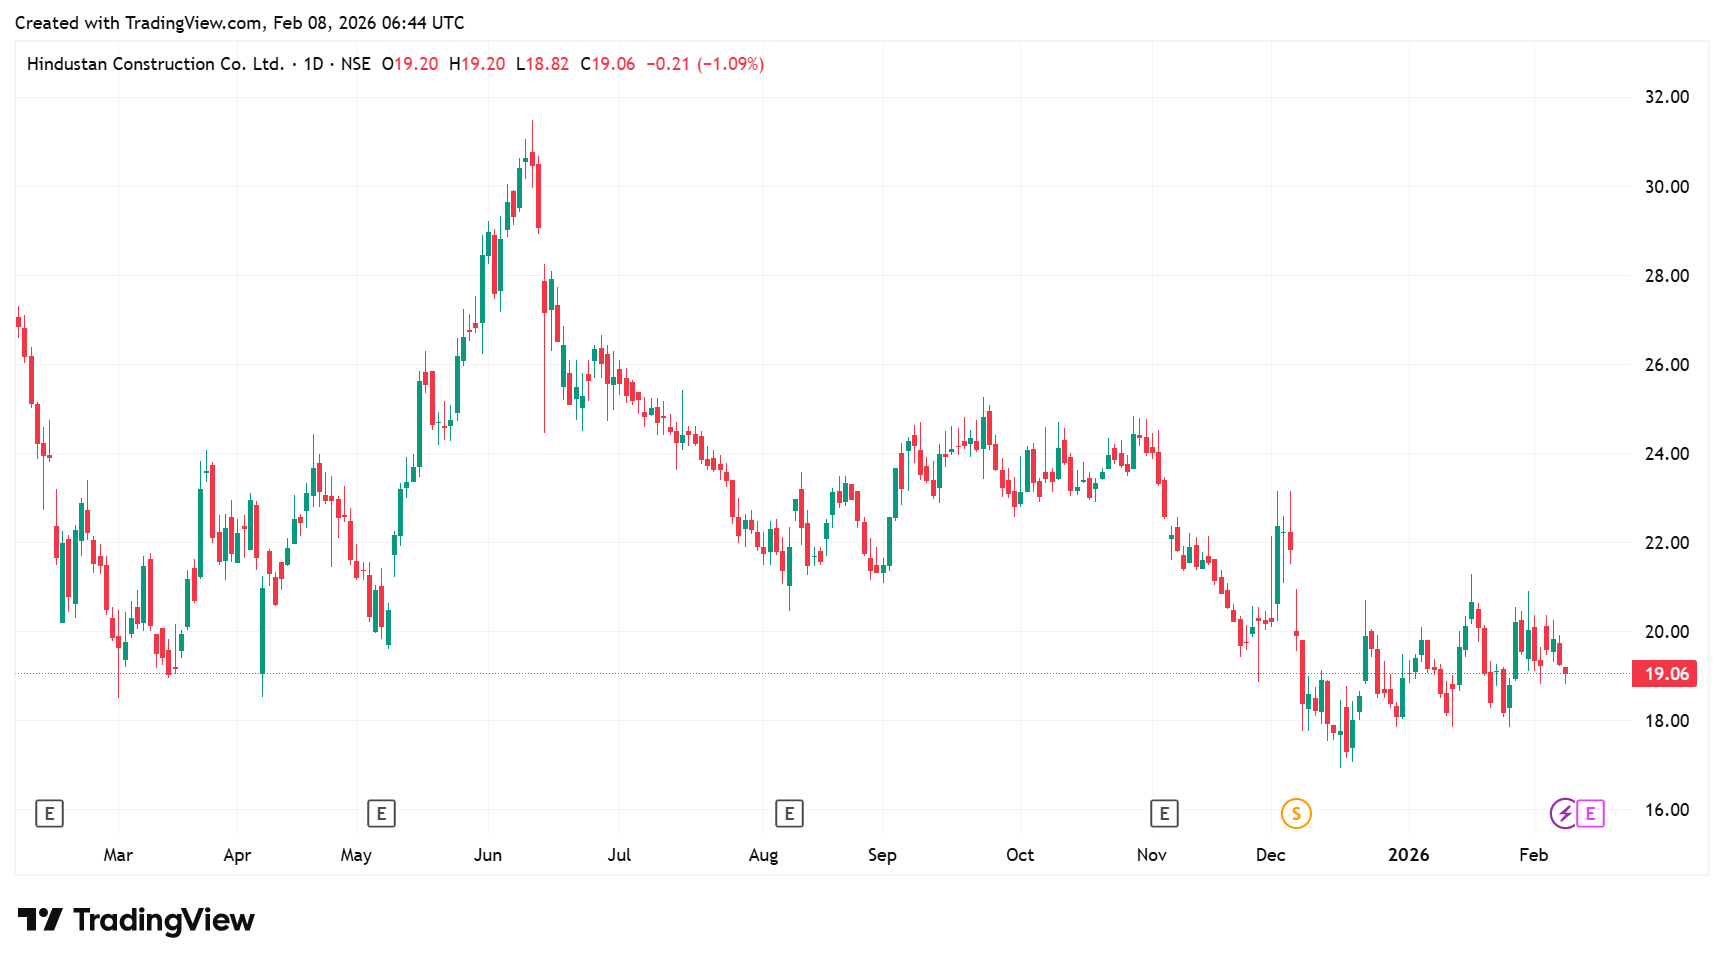This screenshot has height=965, width=1724.
Task: Select the 1D interval label in the header
Action: point(313,64)
